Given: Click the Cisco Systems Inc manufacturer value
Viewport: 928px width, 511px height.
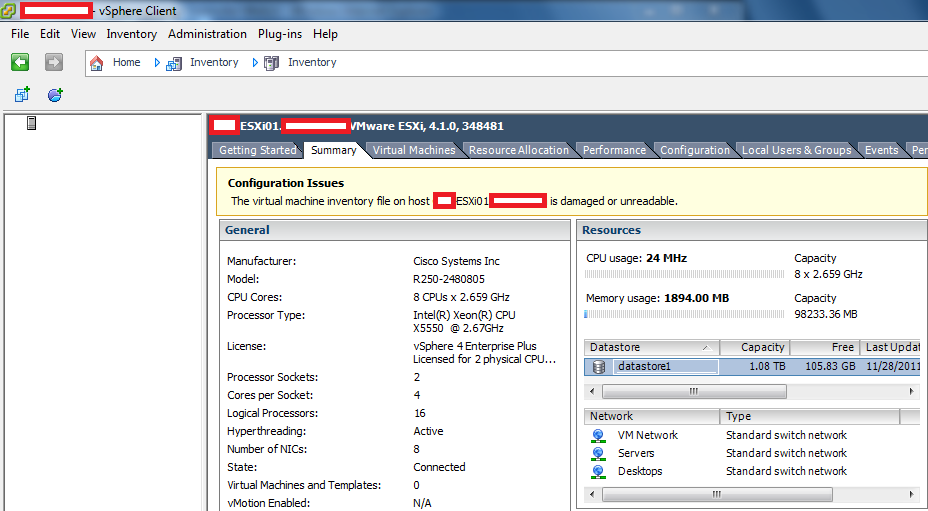Looking at the screenshot, I should tap(456, 261).
